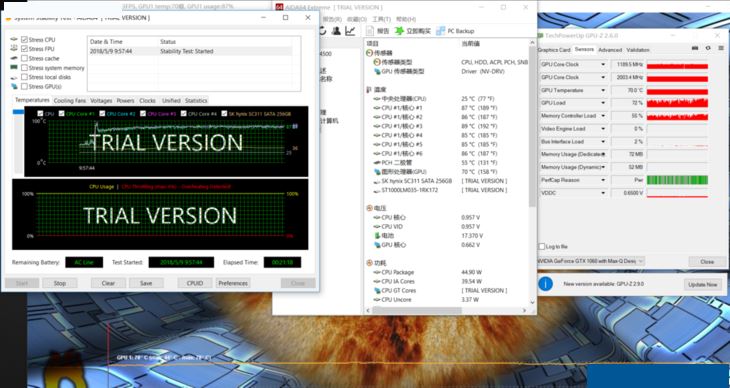Open the VDDC sensor dropdown
Screen dimensions: 730x388
pyautogui.click(x=603, y=193)
